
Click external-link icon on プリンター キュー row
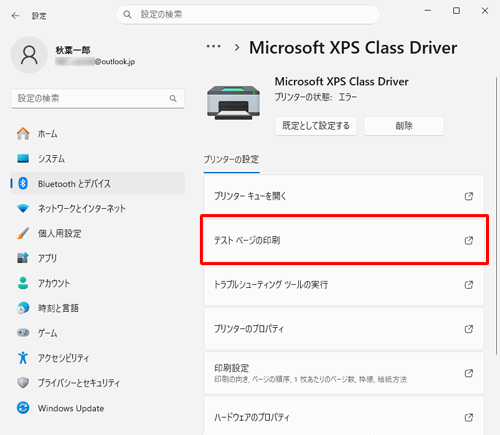click(x=469, y=196)
